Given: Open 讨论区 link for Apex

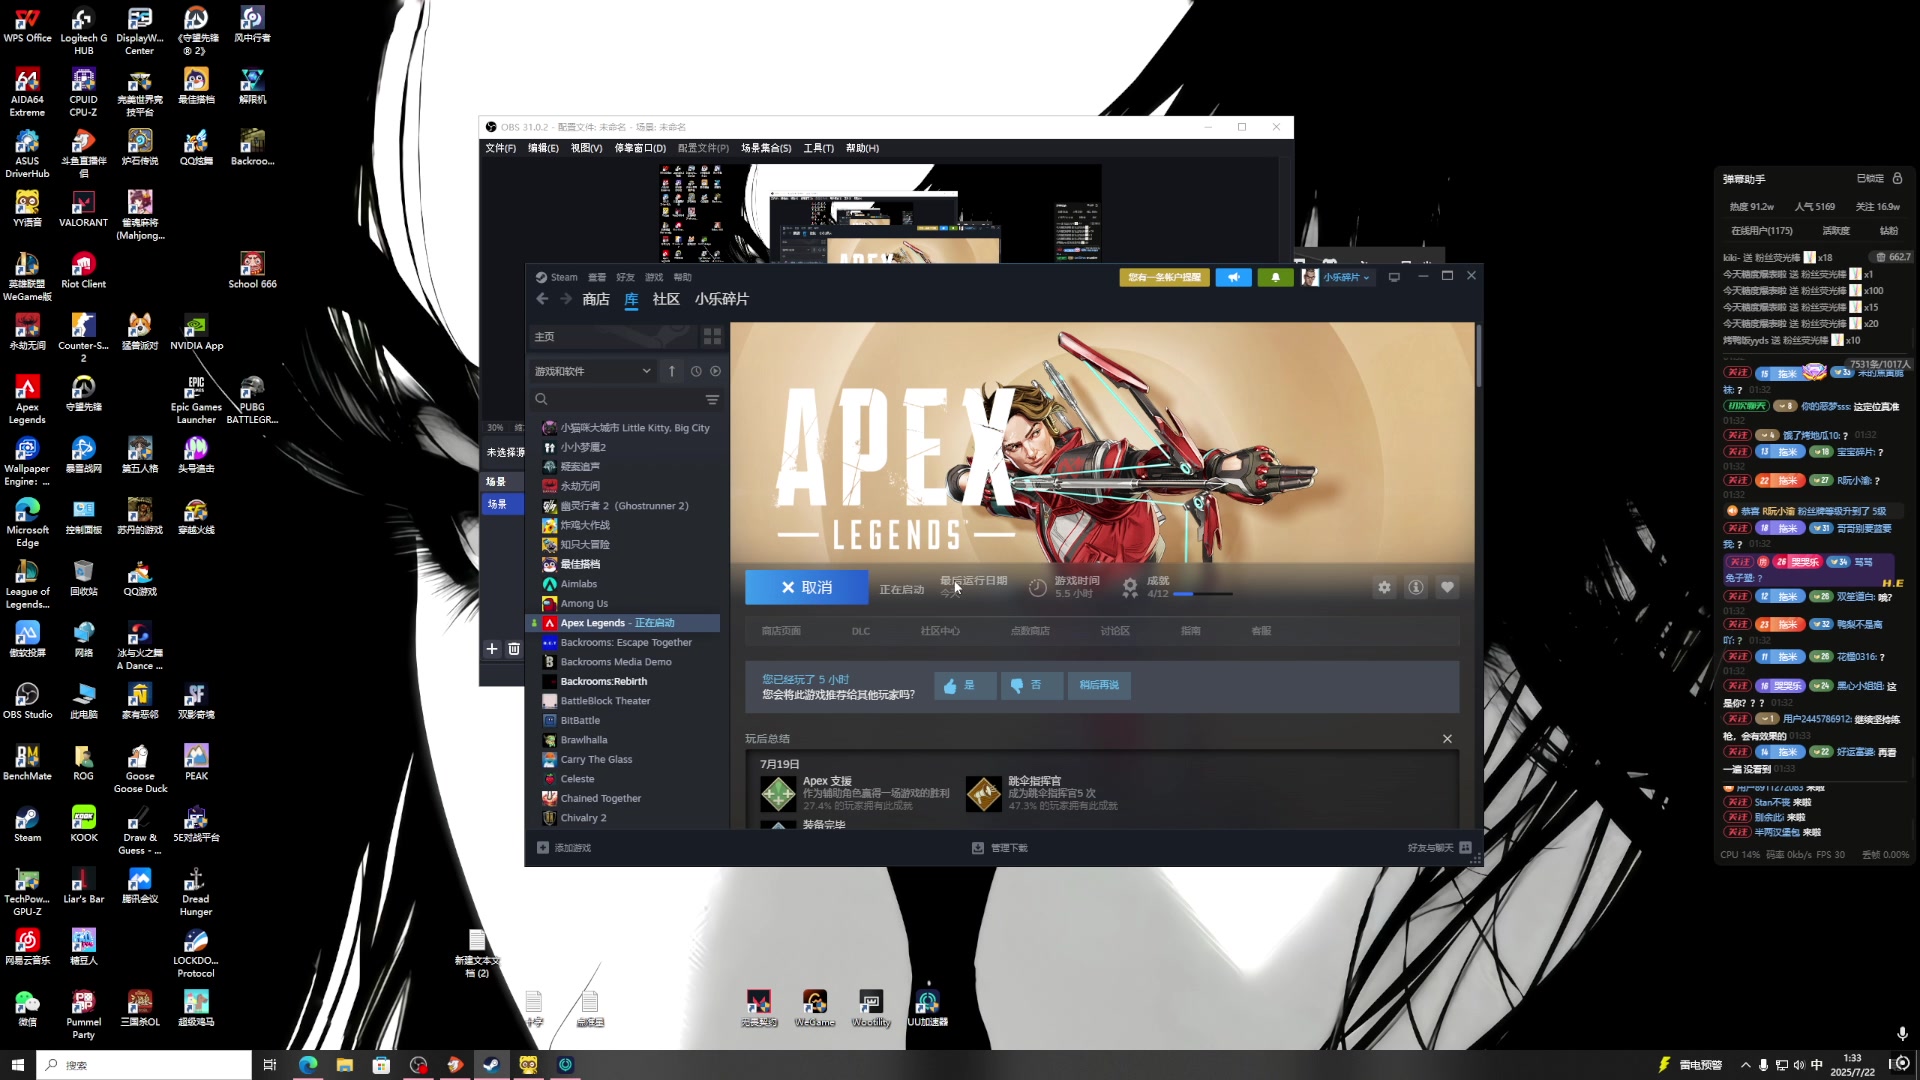Looking at the screenshot, I should point(1115,631).
